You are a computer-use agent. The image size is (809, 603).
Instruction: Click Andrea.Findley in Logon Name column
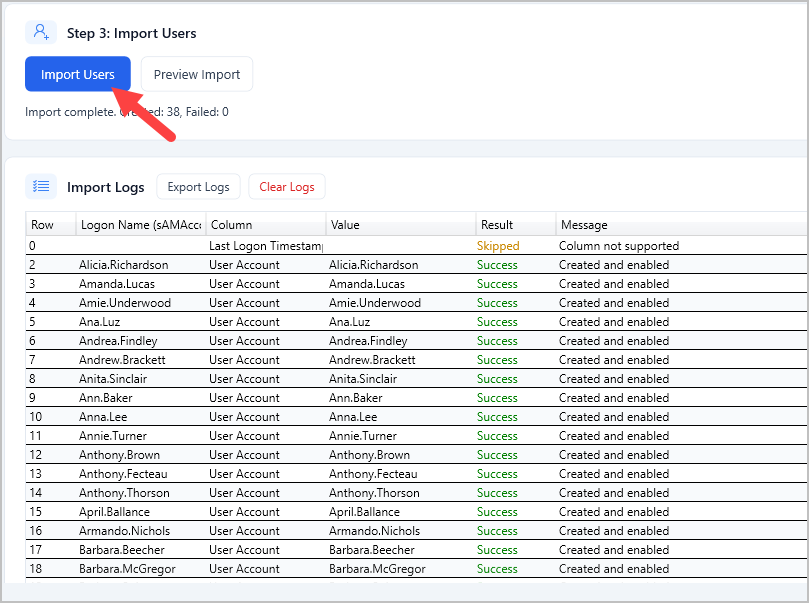[118, 341]
